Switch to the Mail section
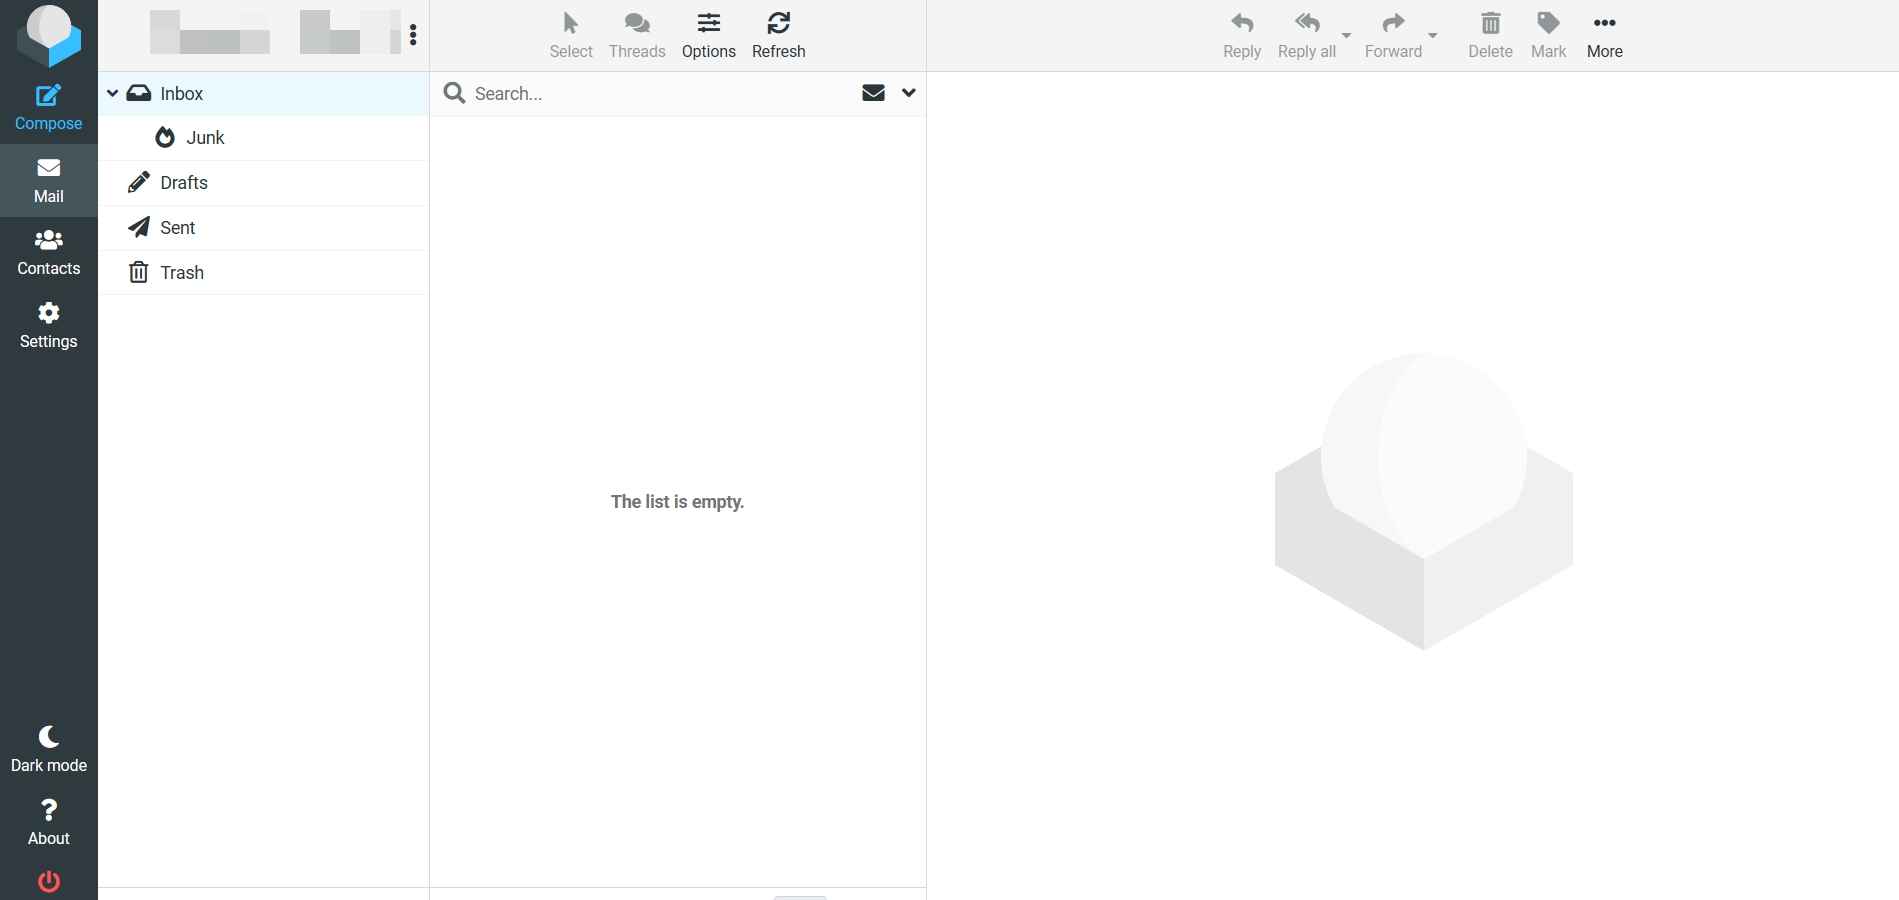 [48, 181]
